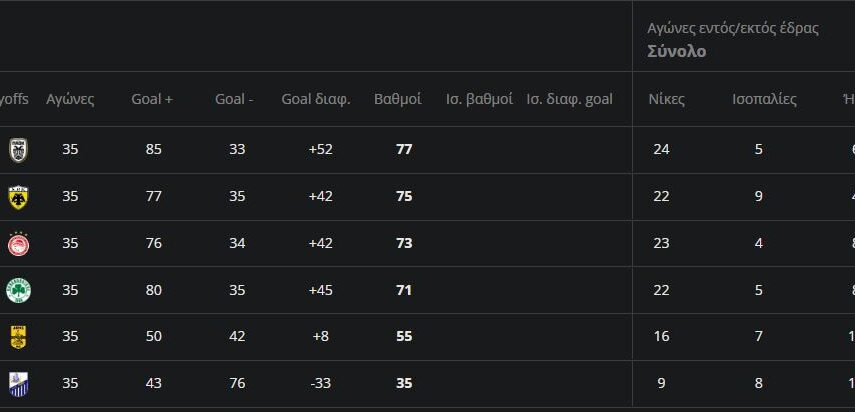The image size is (855, 412).
Task: Sort by the Αγώνες column header
Action: 70,99
